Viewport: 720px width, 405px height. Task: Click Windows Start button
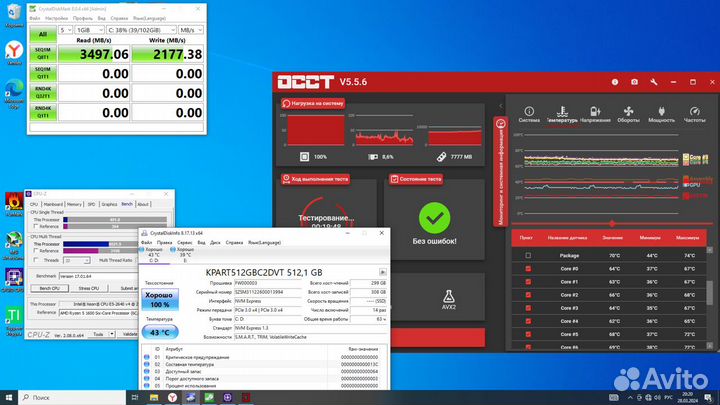point(9,397)
